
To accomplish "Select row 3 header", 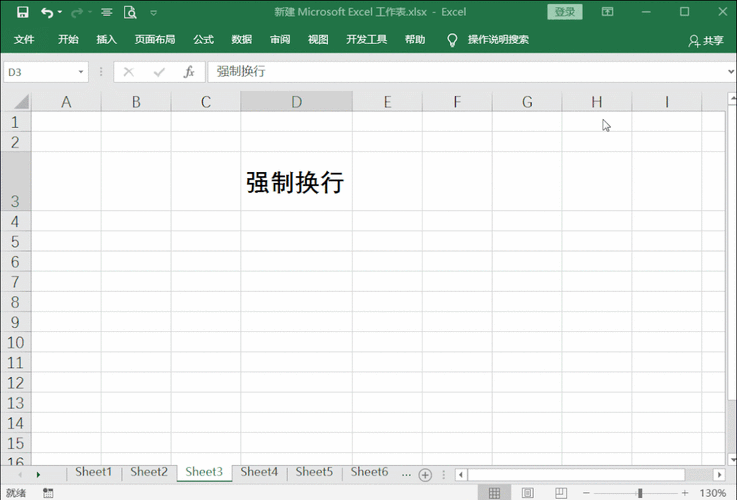I will [16, 181].
